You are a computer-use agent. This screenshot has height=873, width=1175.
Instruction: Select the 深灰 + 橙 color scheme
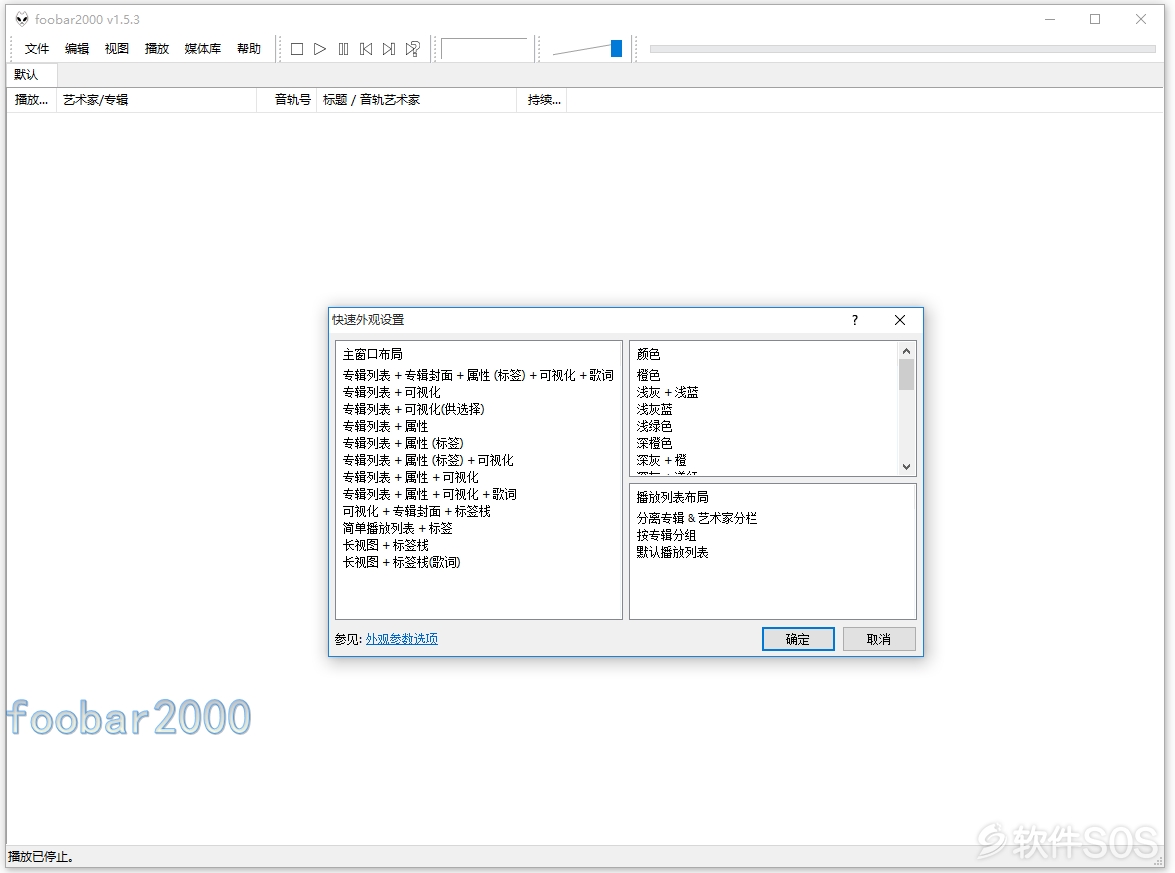click(661, 460)
